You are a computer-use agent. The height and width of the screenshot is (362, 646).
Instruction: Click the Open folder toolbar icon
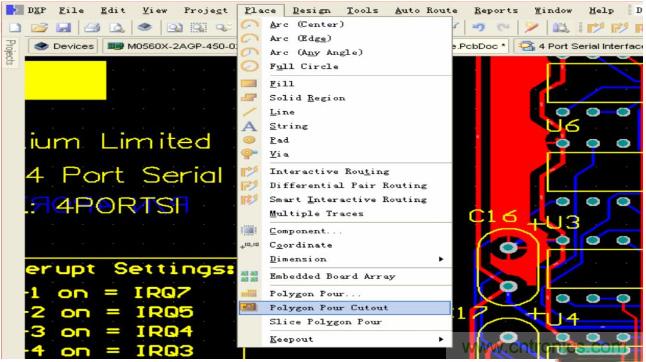[x=39, y=28]
